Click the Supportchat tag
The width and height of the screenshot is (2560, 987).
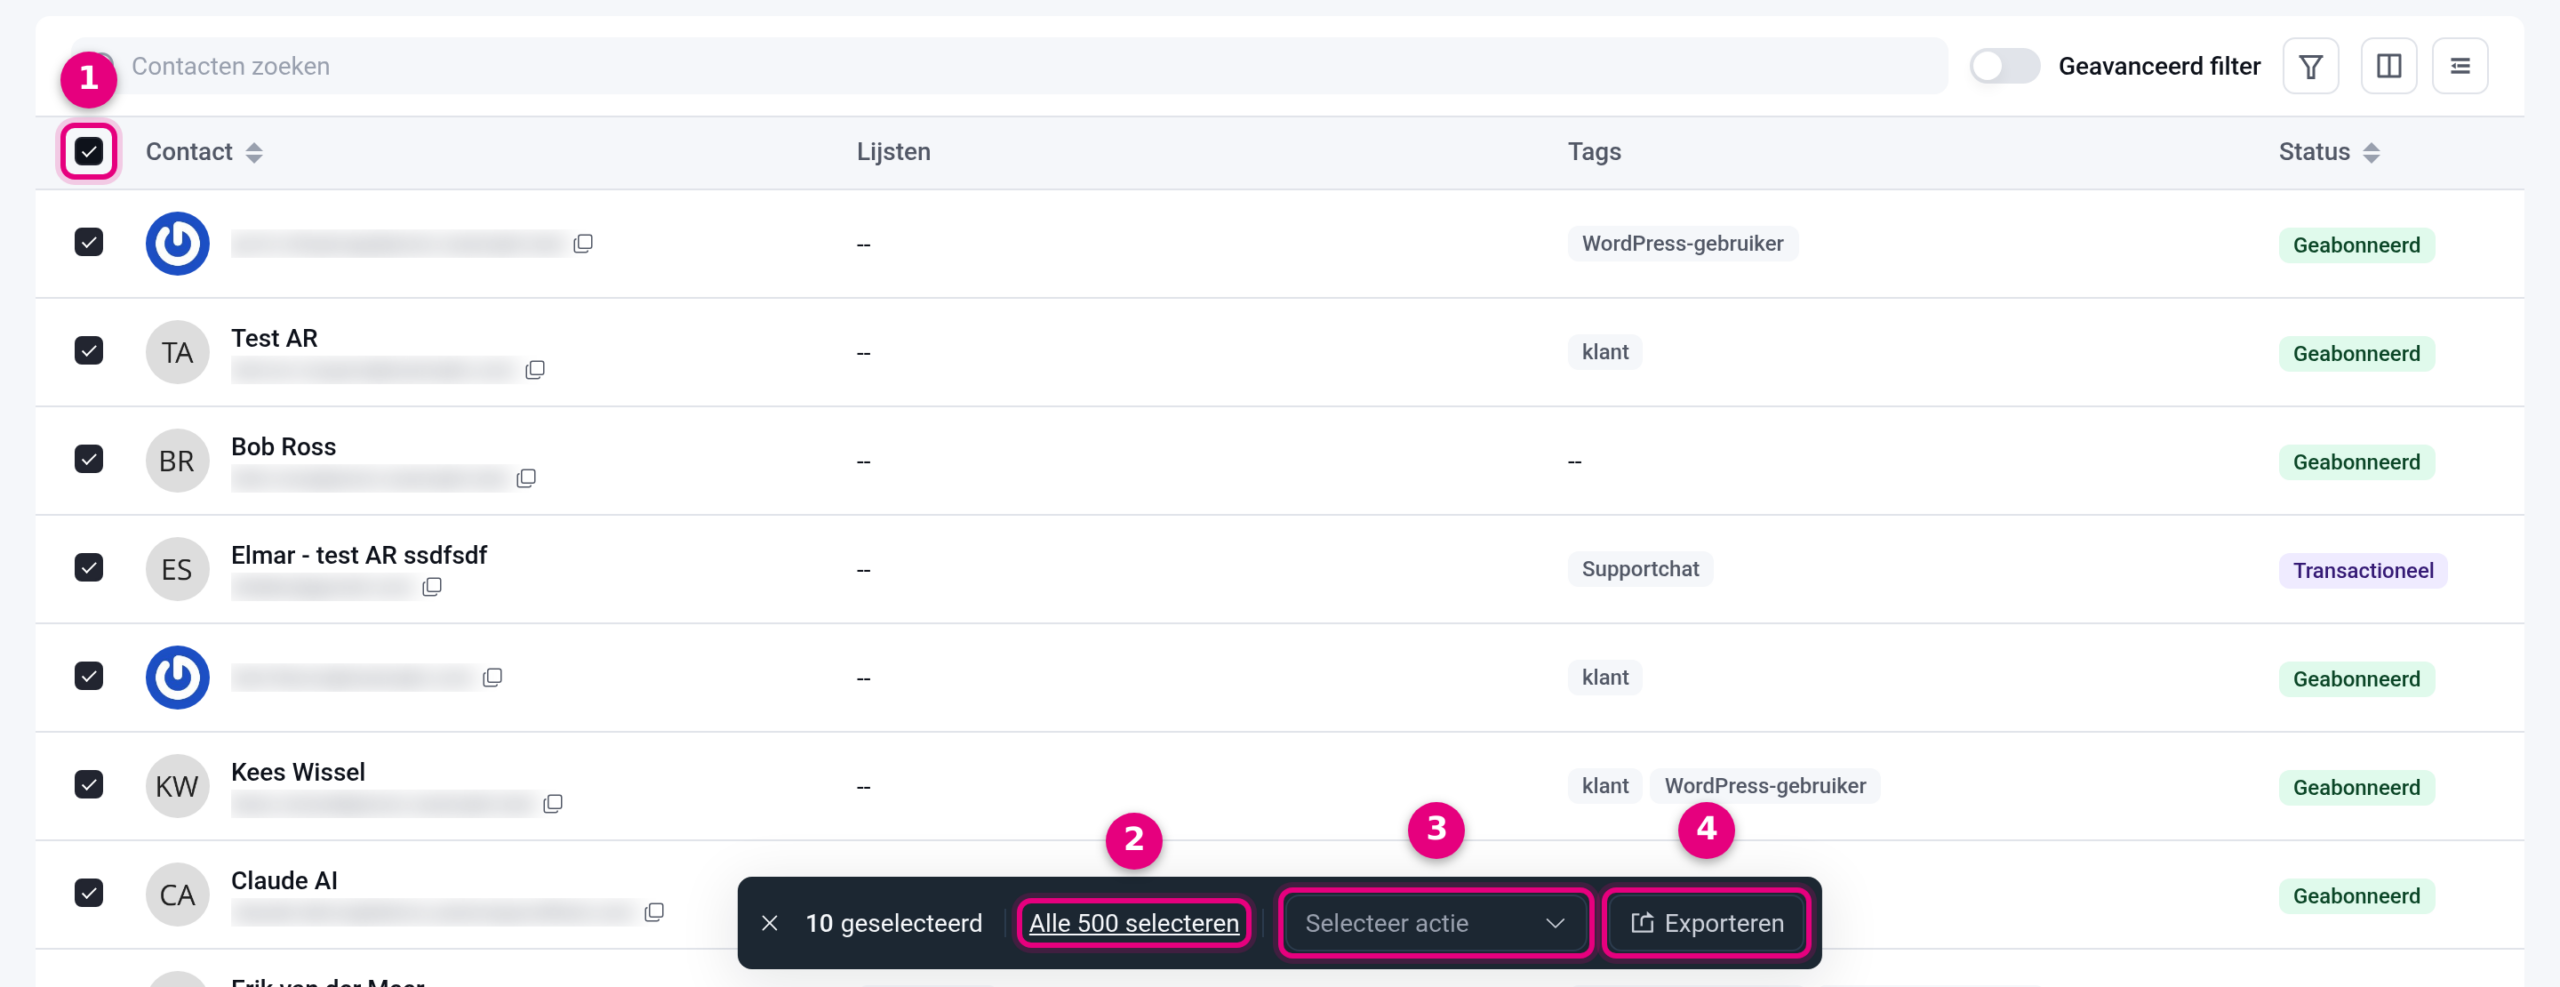pos(1640,569)
